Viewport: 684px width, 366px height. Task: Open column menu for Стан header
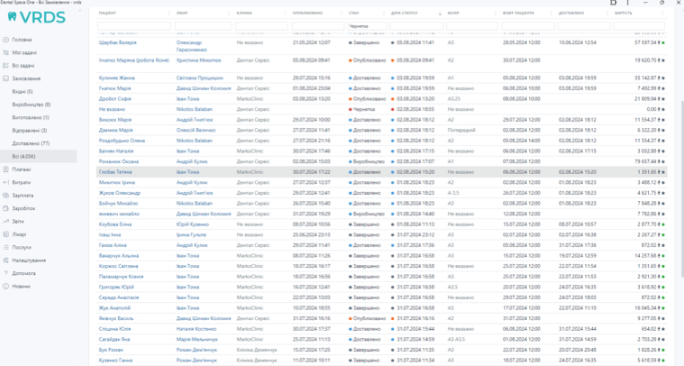(385, 13)
